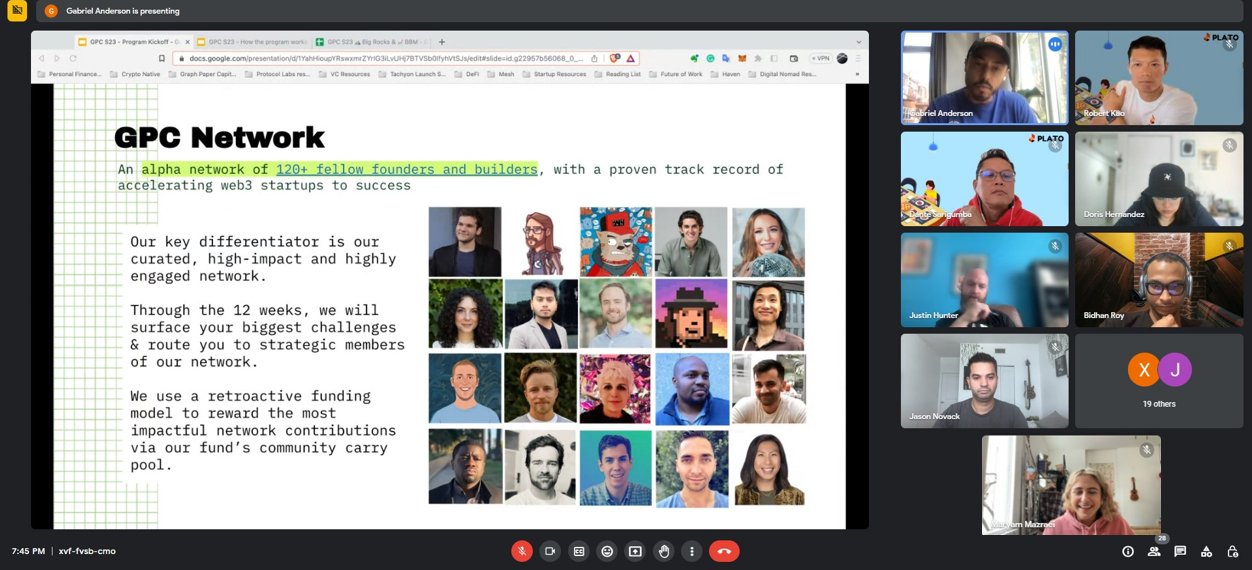Click 120+ fellow founders and builders link
The height and width of the screenshot is (570, 1252).
(406, 169)
